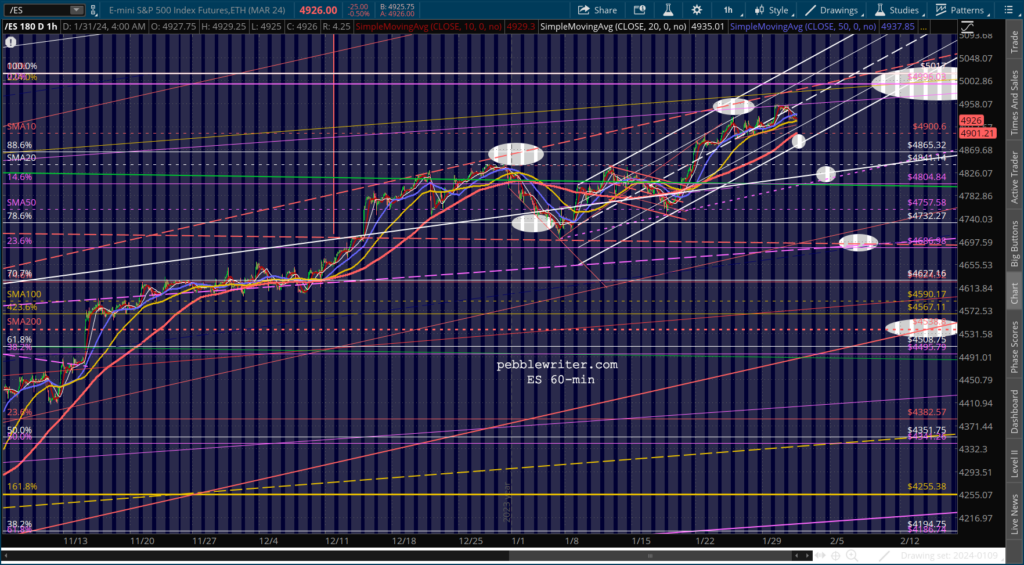Click the horizontal scrollbar right arrow

pyautogui.click(x=807, y=555)
